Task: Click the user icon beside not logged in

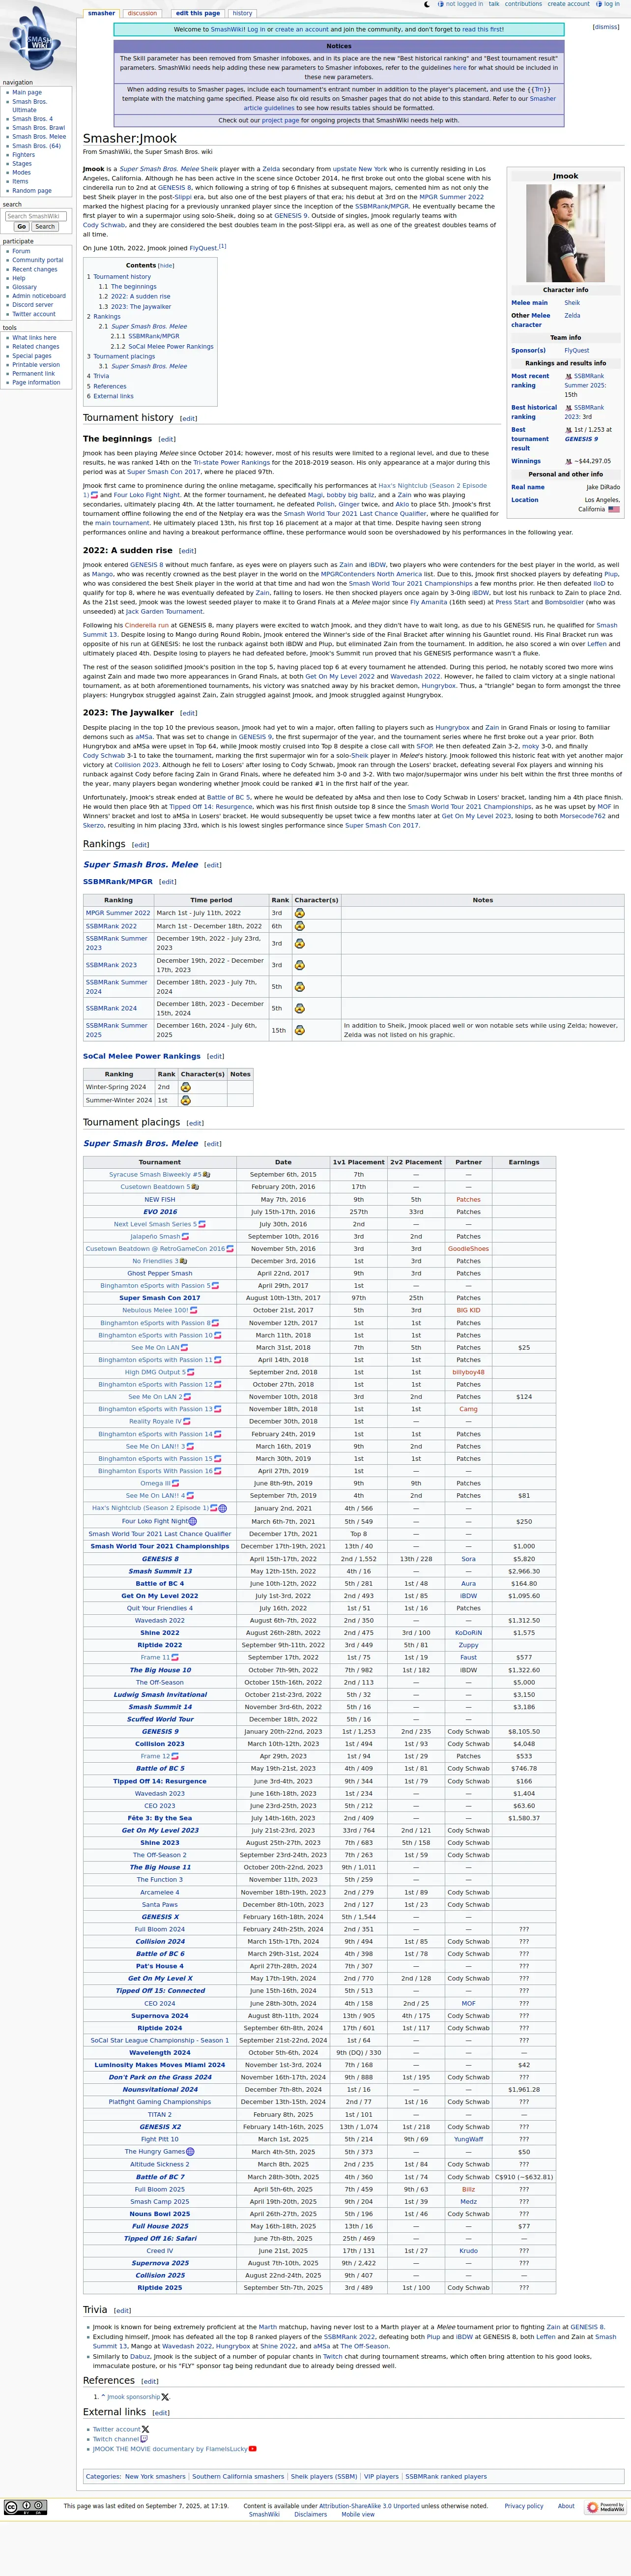Action: click(x=442, y=4)
